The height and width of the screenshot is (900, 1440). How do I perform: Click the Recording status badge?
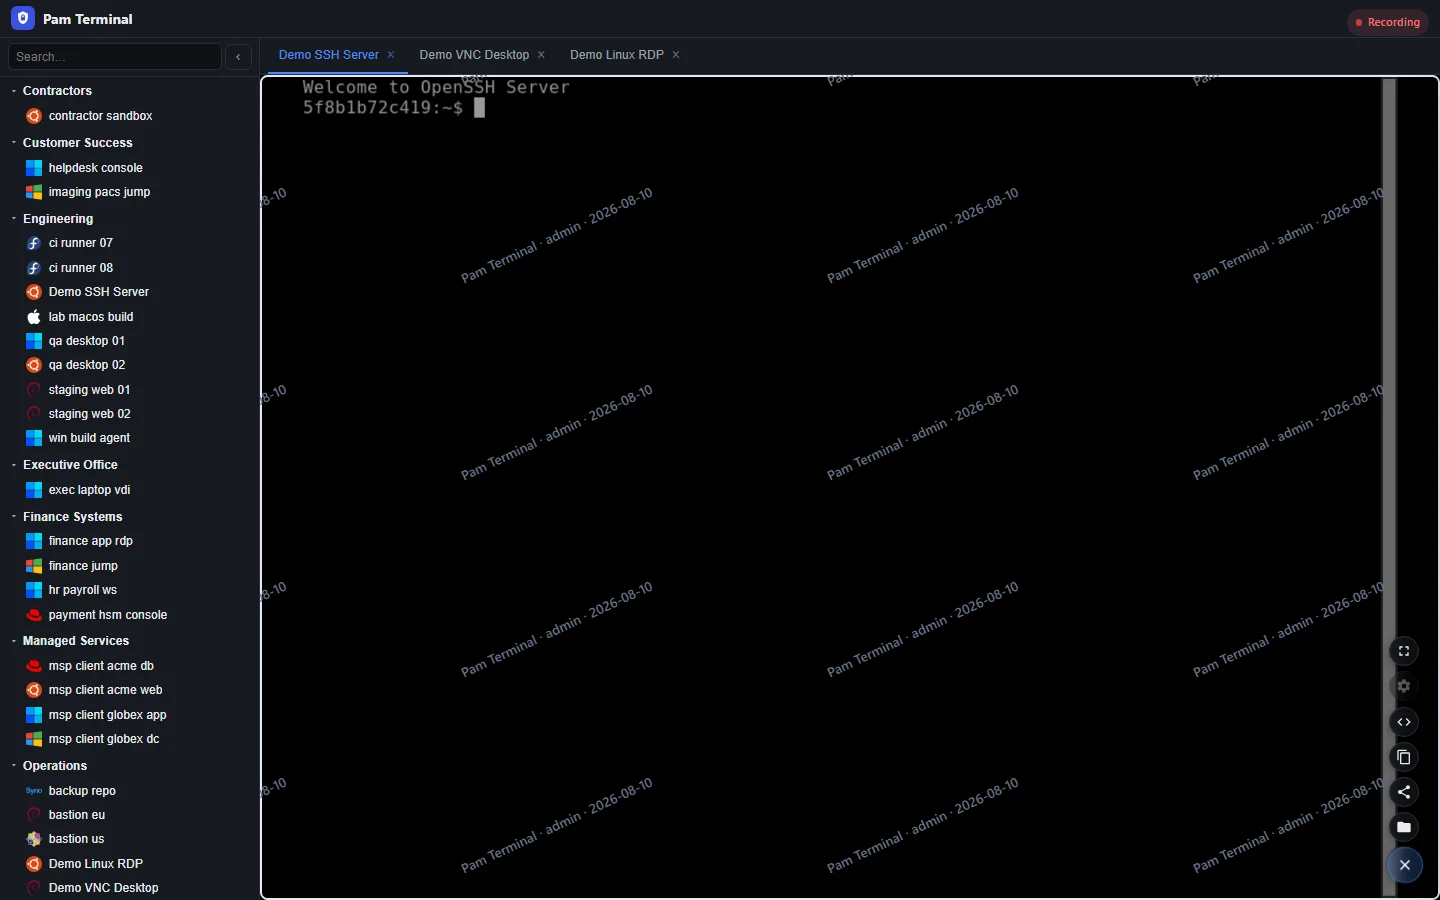coord(1388,22)
